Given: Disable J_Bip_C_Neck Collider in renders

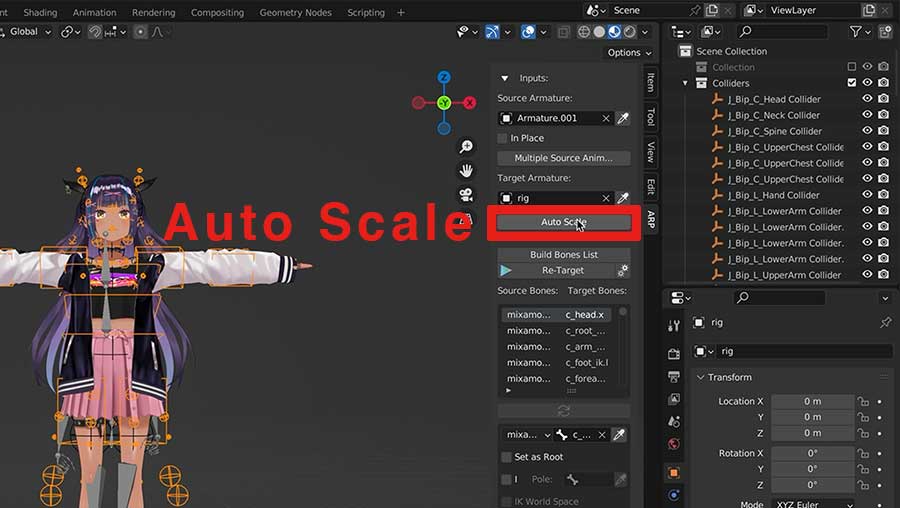Looking at the screenshot, I should click(x=883, y=115).
